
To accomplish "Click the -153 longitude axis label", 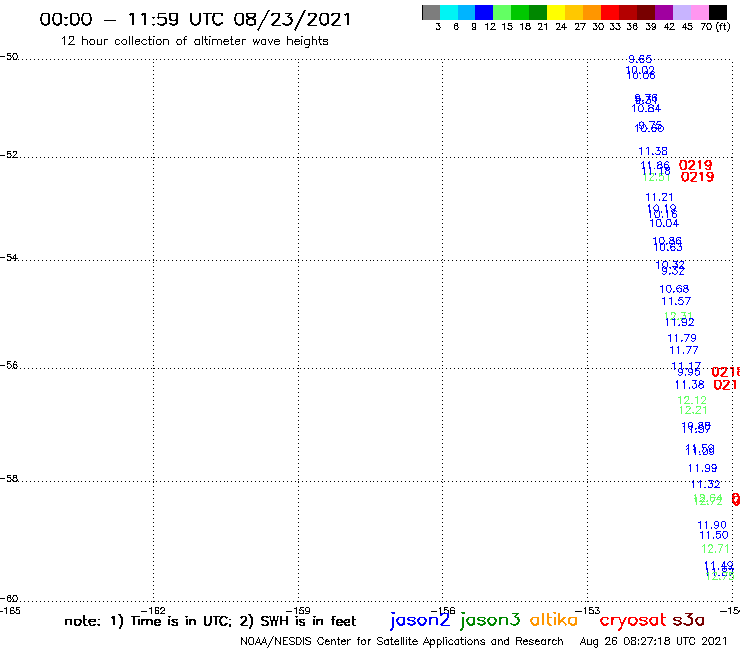I will pos(588,610).
